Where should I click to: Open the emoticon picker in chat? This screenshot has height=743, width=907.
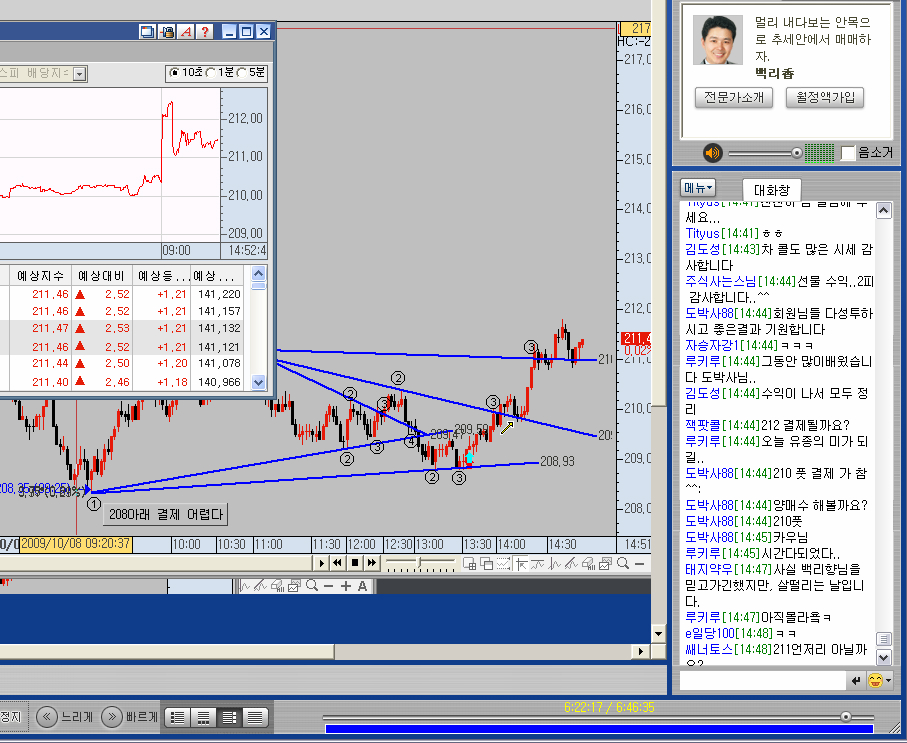(x=877, y=681)
